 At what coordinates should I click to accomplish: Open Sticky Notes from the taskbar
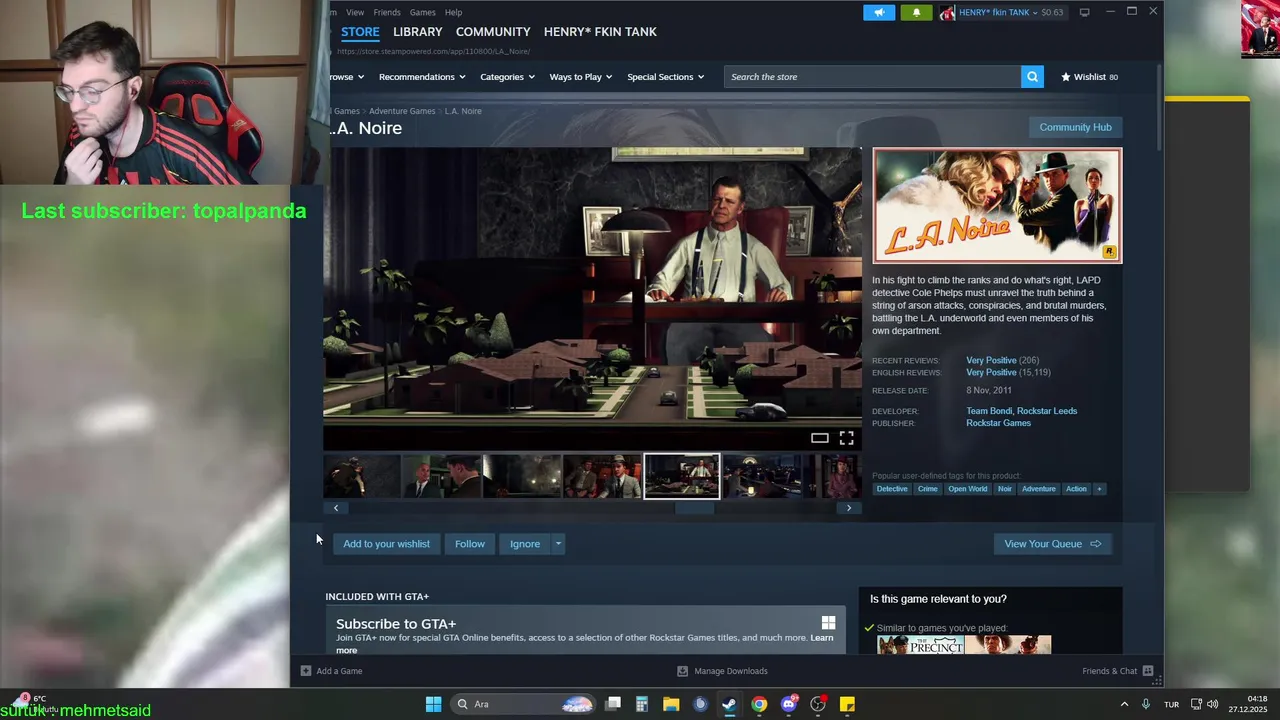coord(847,704)
